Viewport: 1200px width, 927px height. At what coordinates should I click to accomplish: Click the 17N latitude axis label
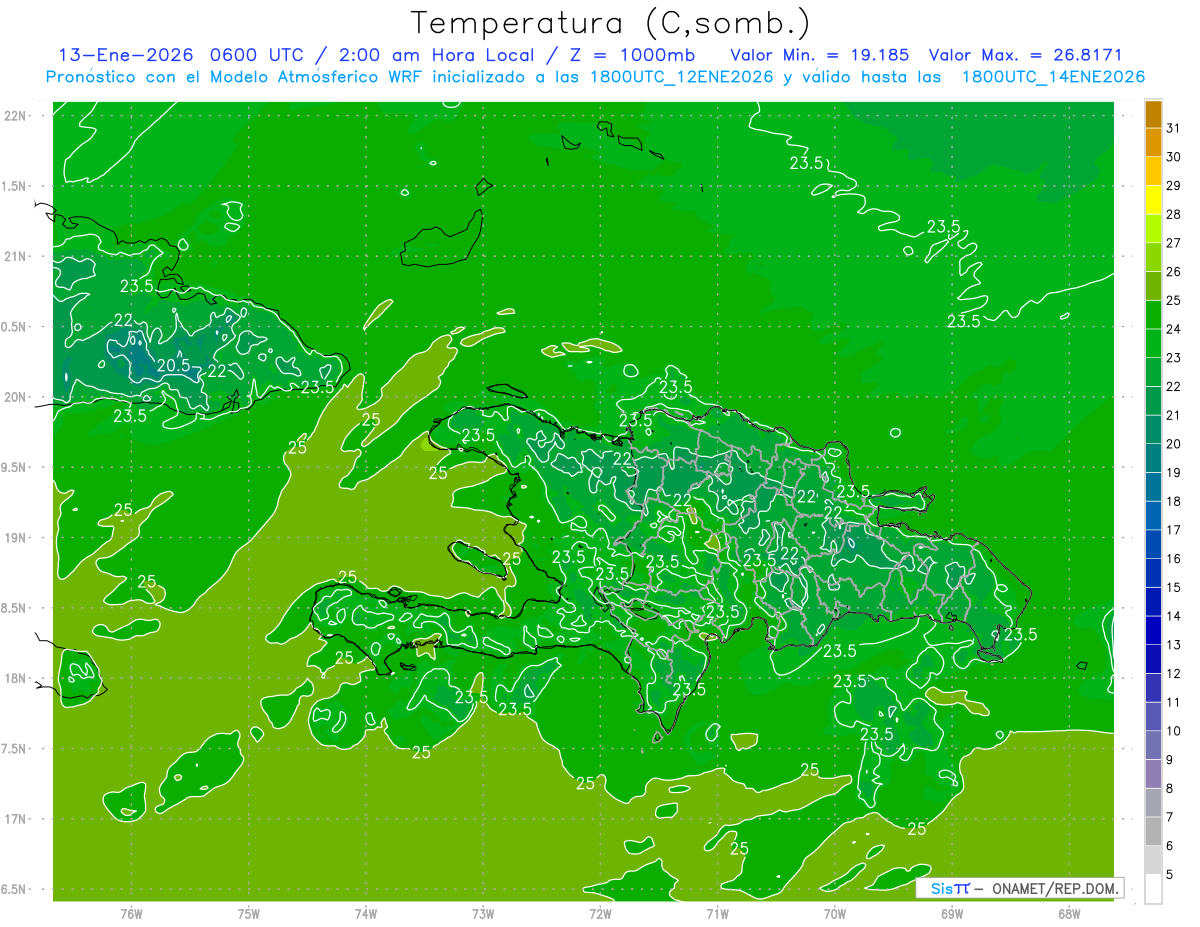15,819
